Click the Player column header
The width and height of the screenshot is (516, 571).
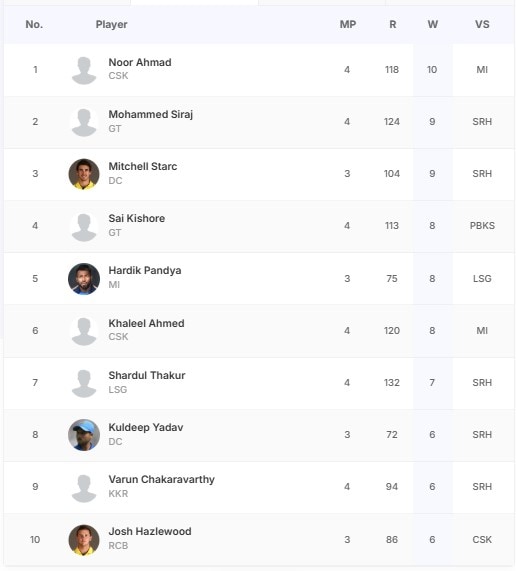111,24
